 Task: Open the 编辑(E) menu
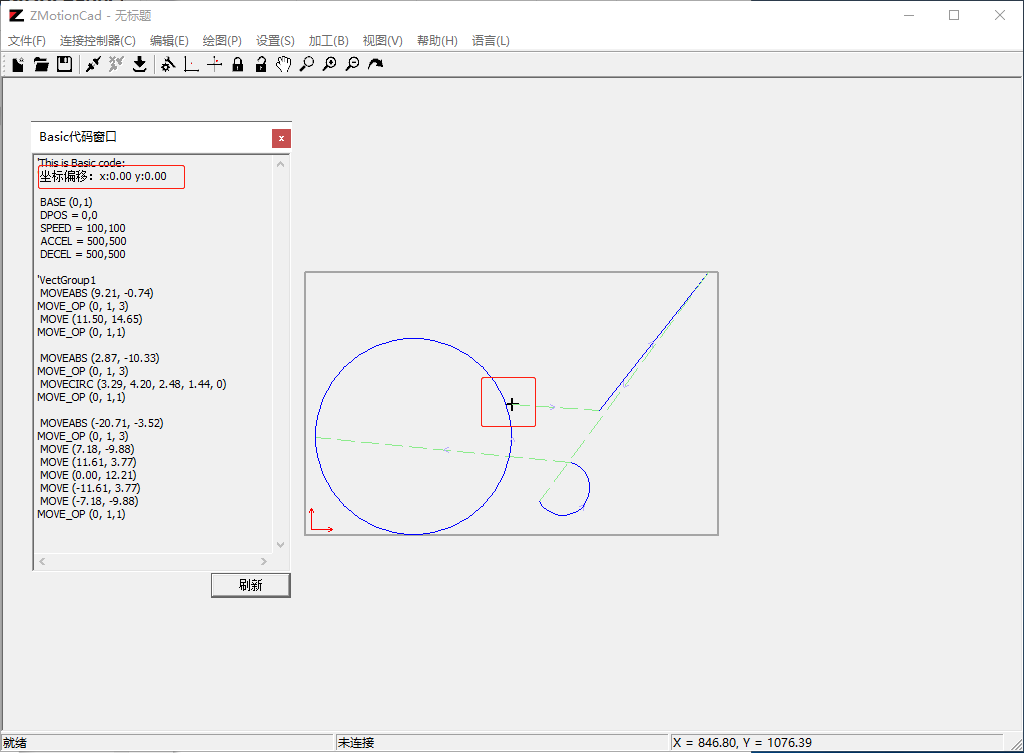pos(169,40)
